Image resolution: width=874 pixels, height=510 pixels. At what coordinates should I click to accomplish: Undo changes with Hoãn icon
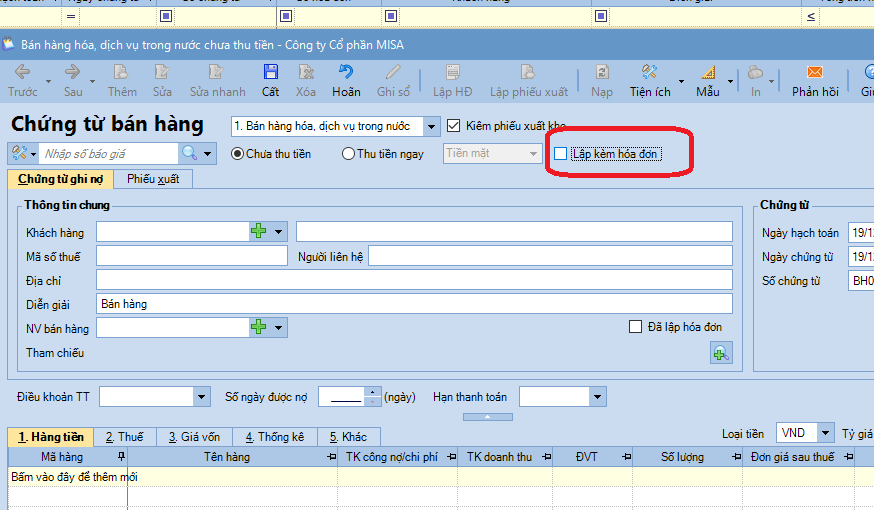[346, 72]
